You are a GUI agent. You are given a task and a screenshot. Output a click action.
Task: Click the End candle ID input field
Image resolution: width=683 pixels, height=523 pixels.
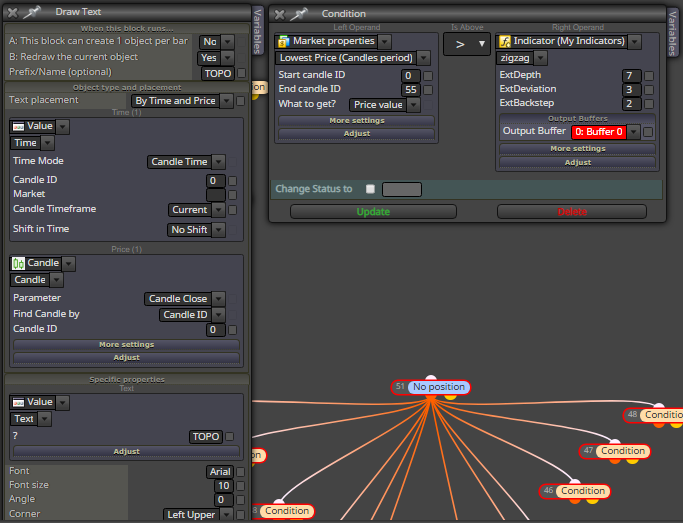coord(410,90)
